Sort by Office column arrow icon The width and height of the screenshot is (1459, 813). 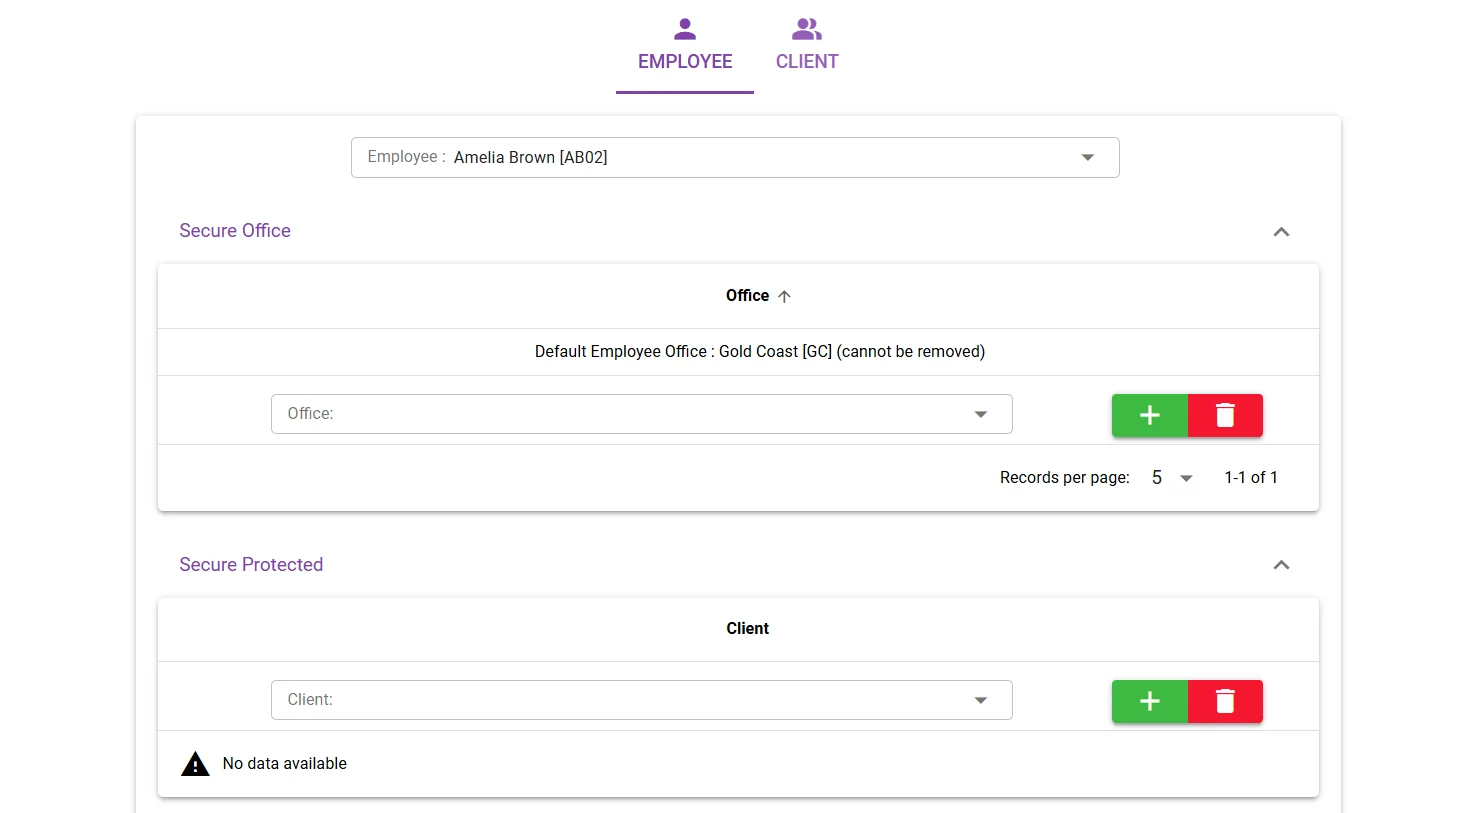click(785, 296)
